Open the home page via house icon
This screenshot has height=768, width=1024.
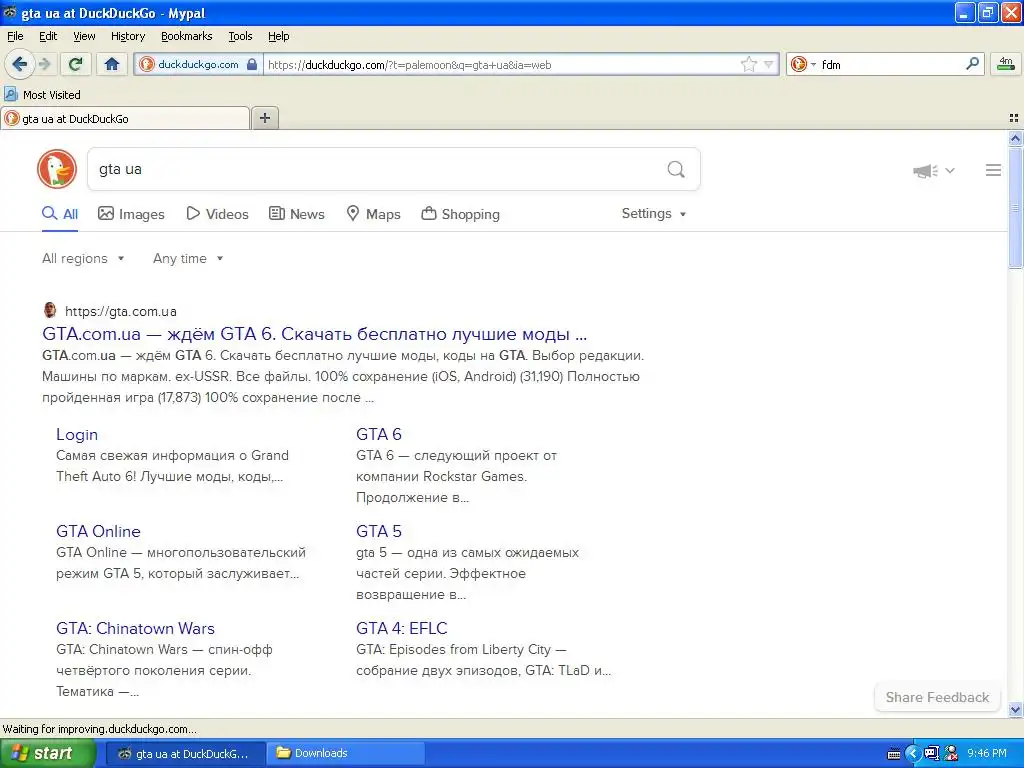[112, 64]
